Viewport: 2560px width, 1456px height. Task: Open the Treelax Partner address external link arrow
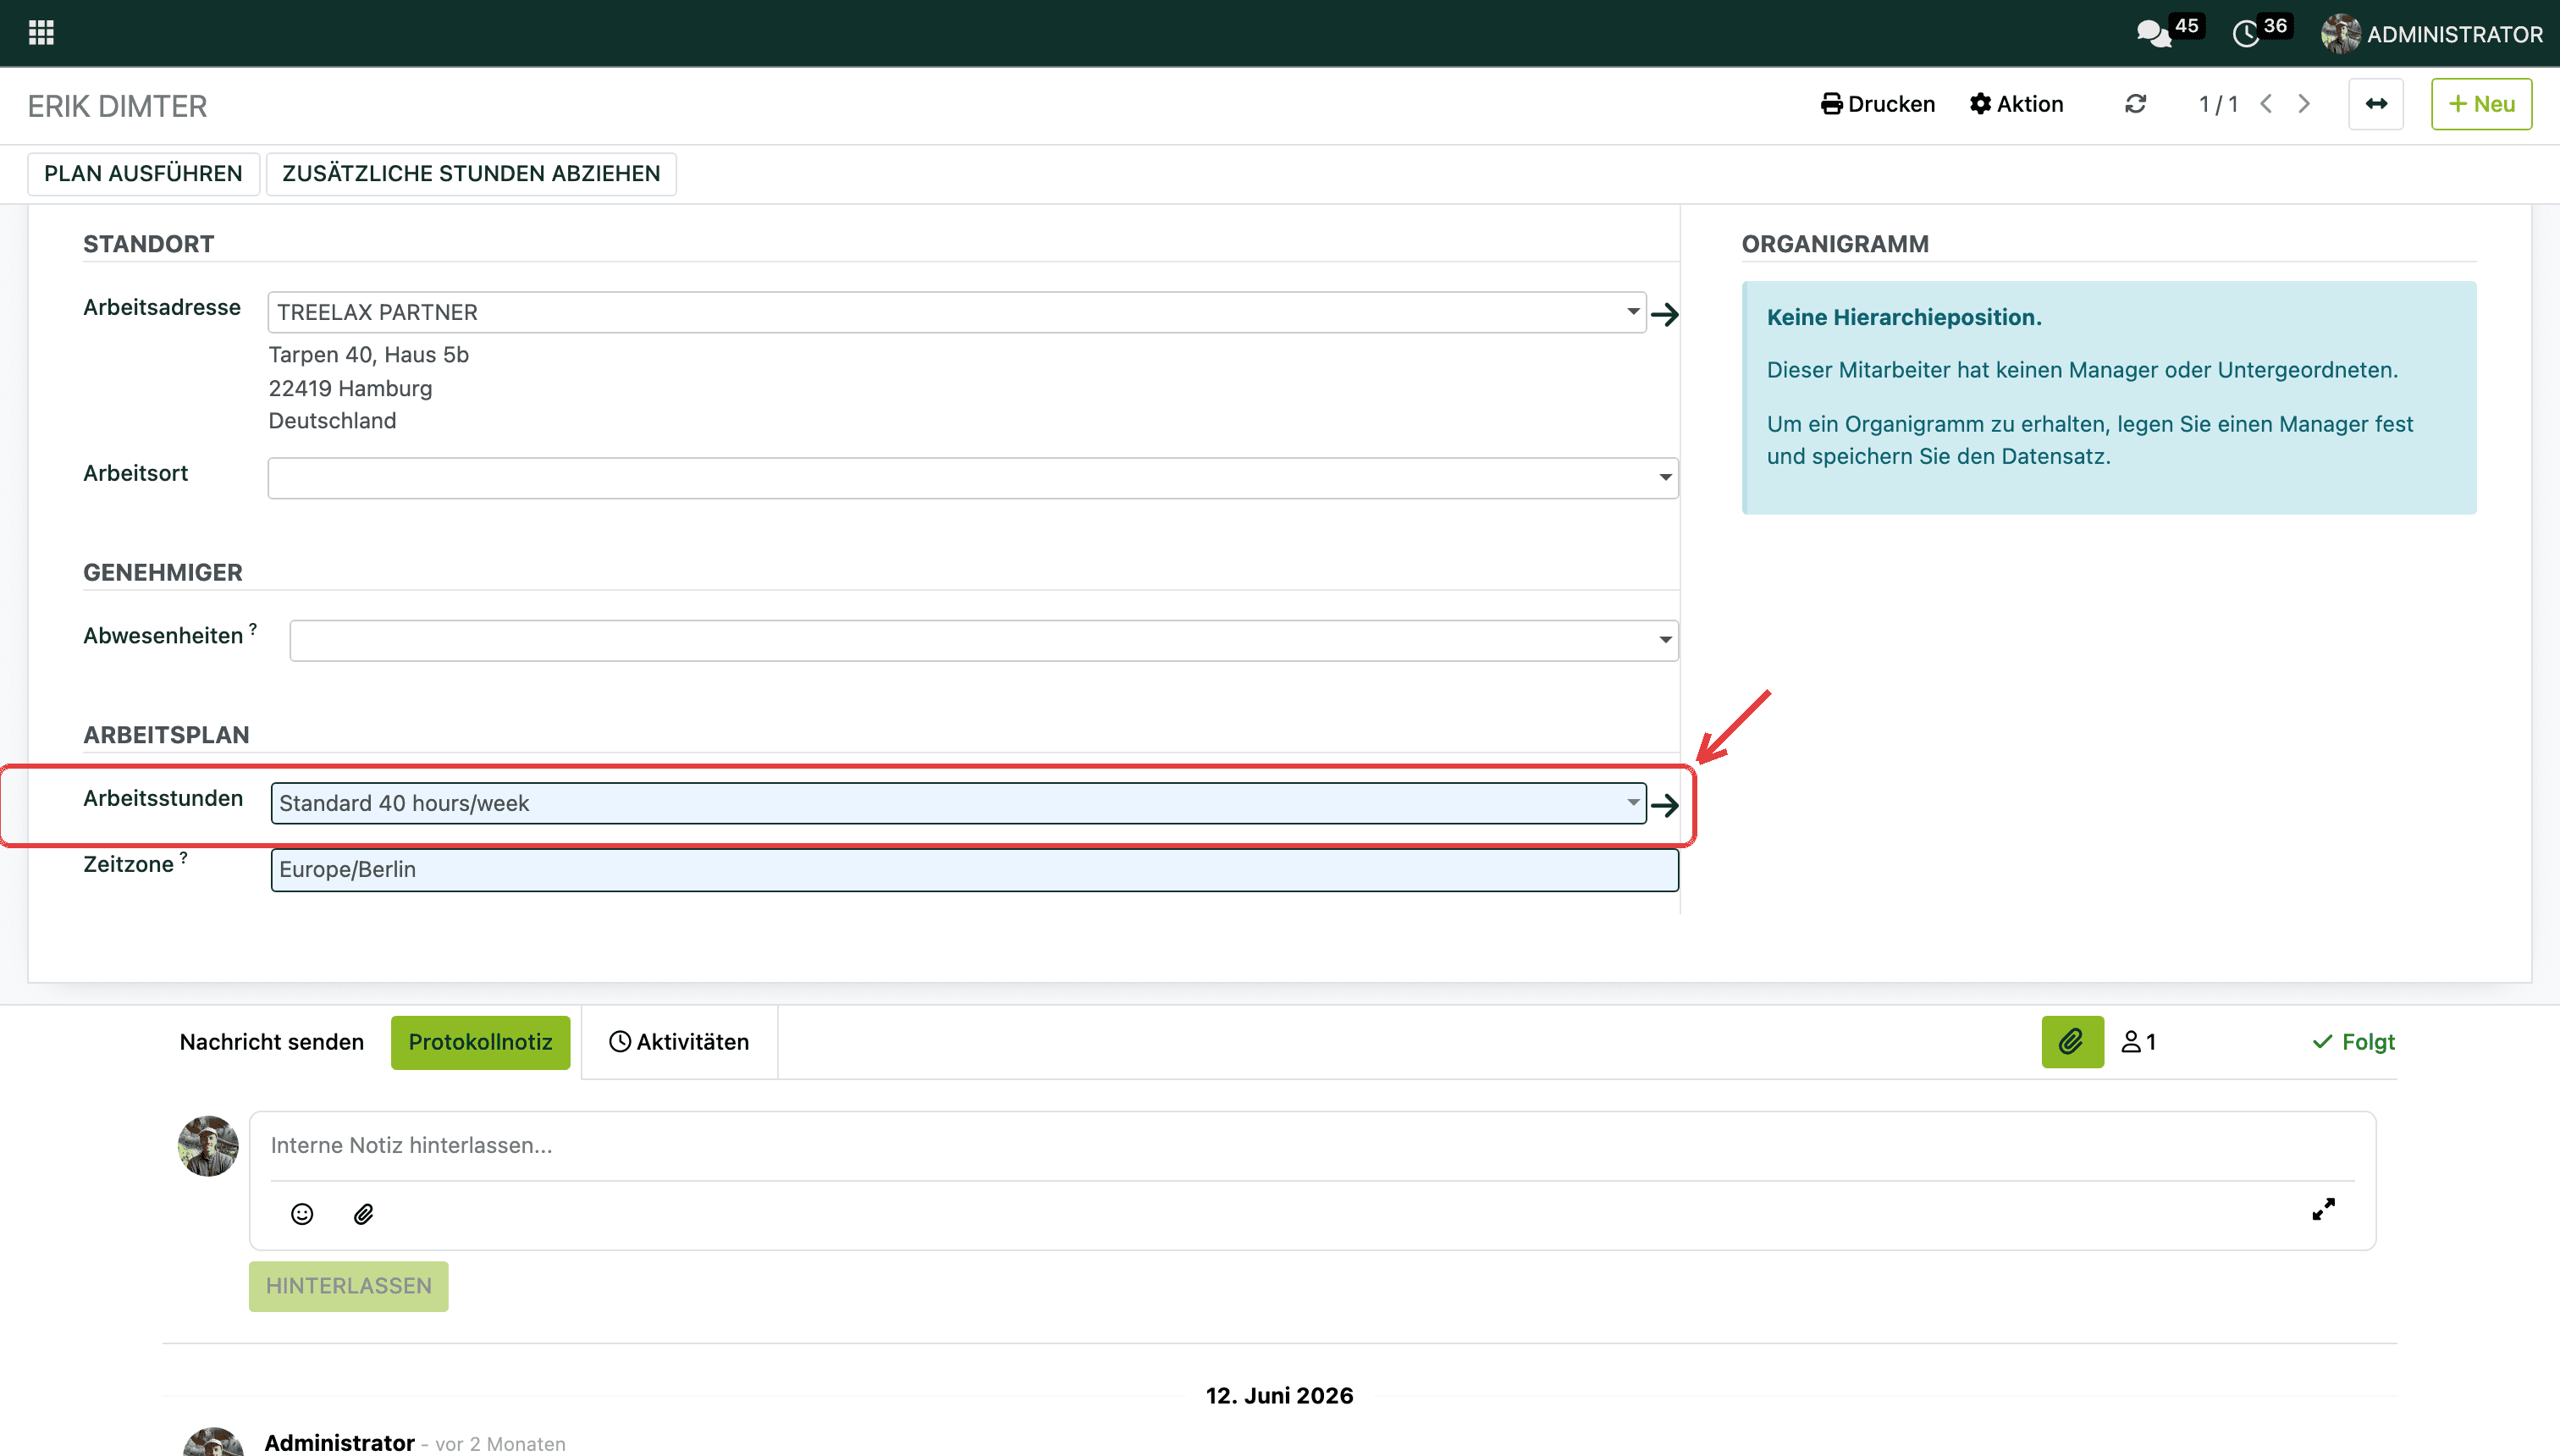pos(1665,314)
